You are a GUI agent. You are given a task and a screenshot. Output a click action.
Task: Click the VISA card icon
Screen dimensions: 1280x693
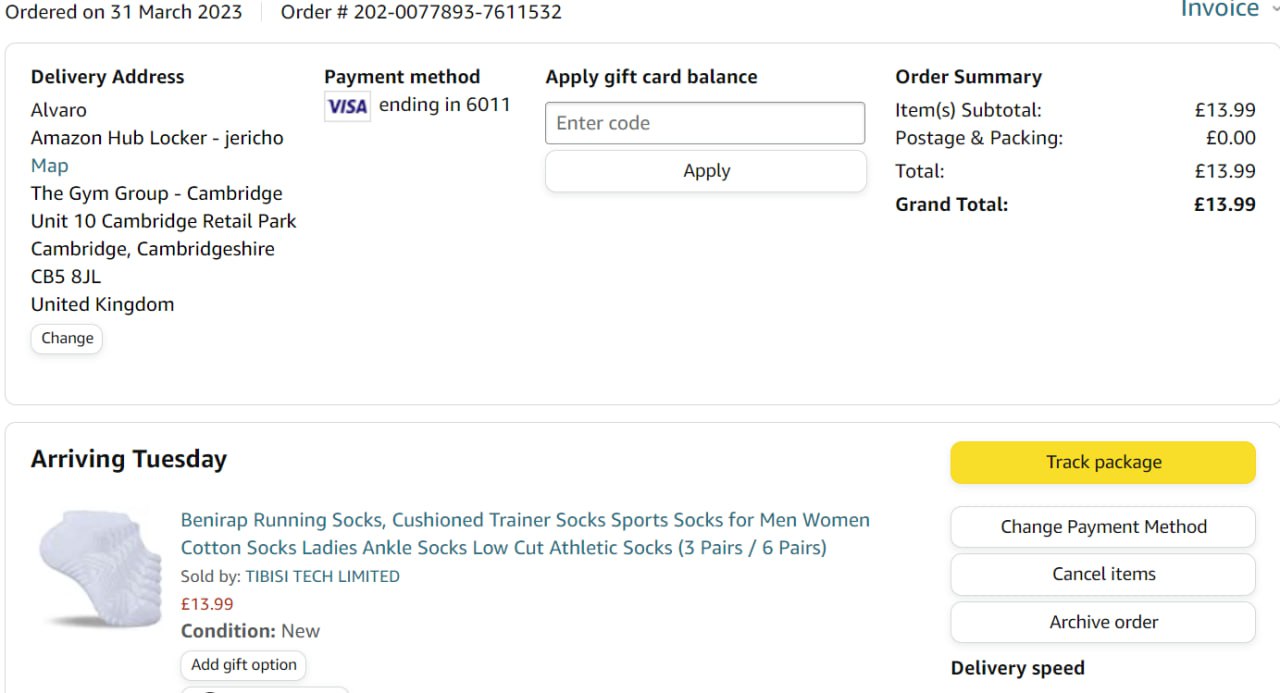click(x=347, y=106)
